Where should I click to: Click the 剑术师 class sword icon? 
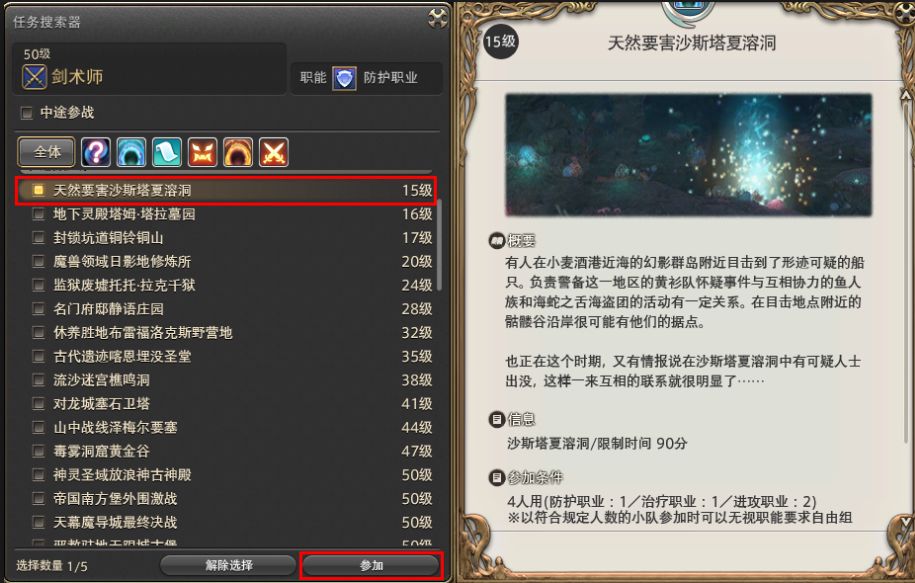[34, 77]
